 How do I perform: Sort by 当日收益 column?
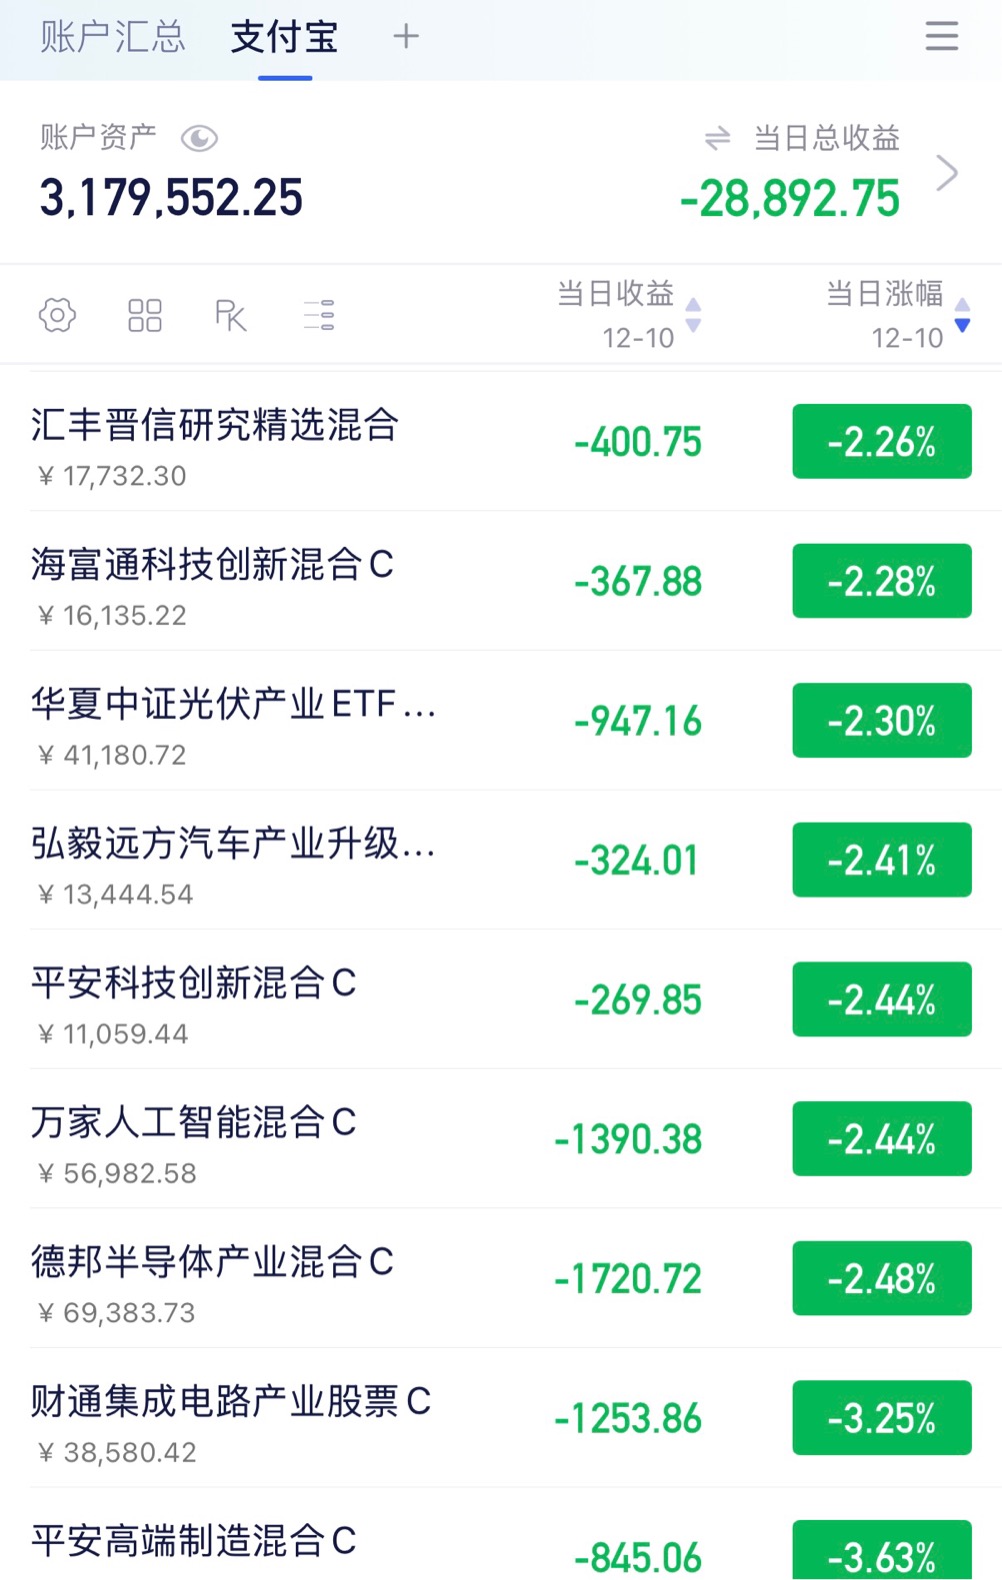pos(629,314)
